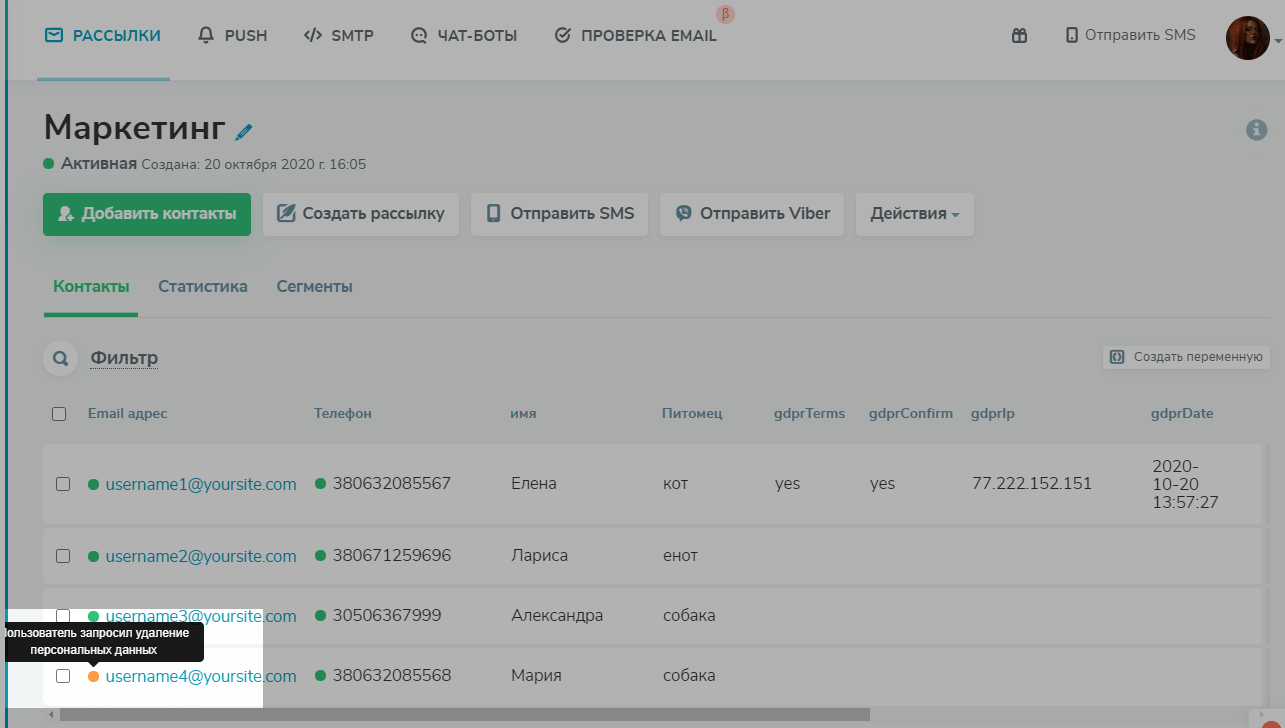Click the pencil icon next to Маркетинг title
The width and height of the screenshot is (1285, 728).
(244, 131)
